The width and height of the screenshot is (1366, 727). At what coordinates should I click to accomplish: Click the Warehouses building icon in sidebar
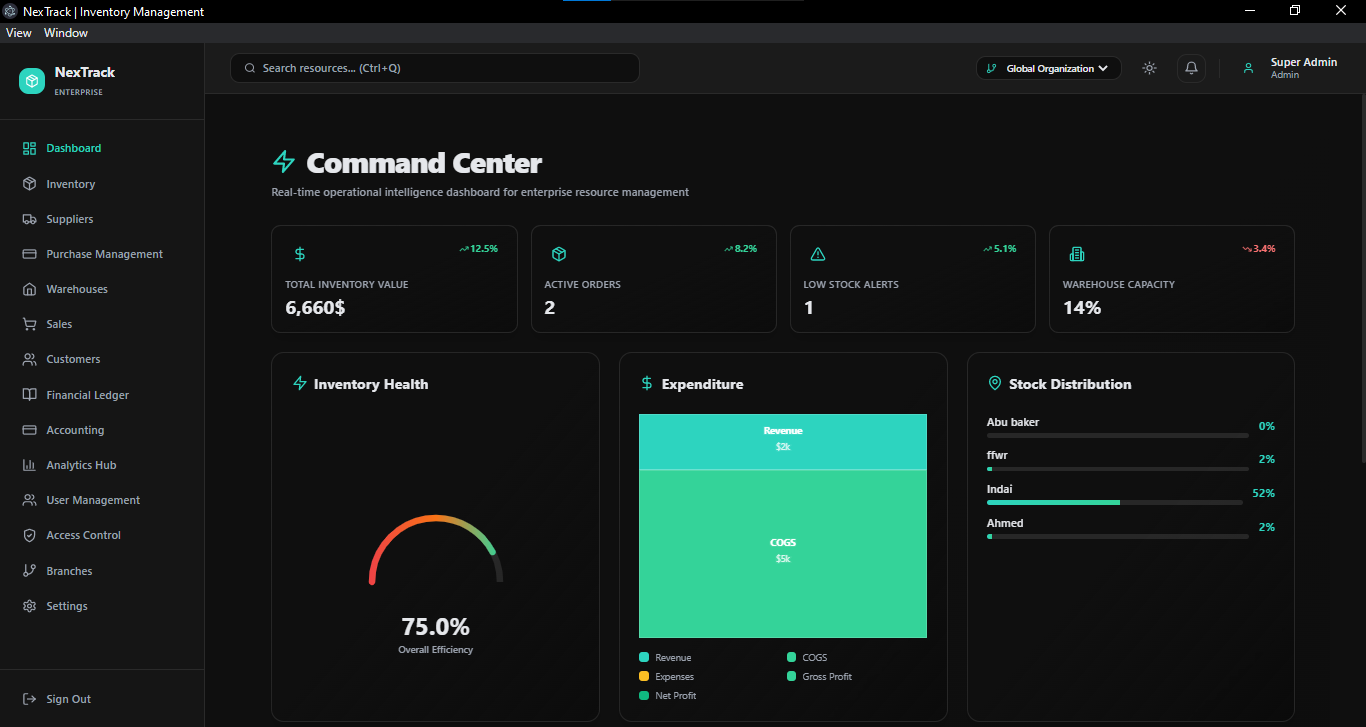coord(29,289)
